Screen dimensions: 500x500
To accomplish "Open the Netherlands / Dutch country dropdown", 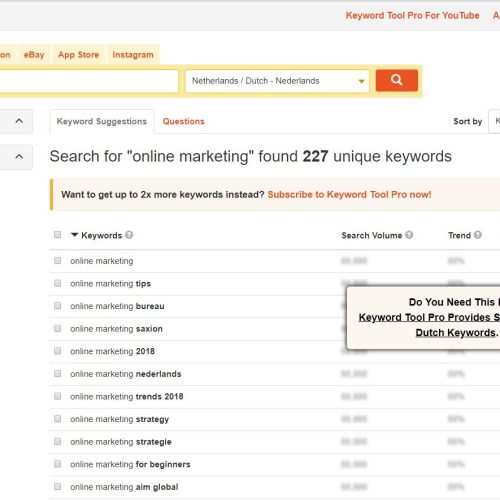I will (277, 81).
